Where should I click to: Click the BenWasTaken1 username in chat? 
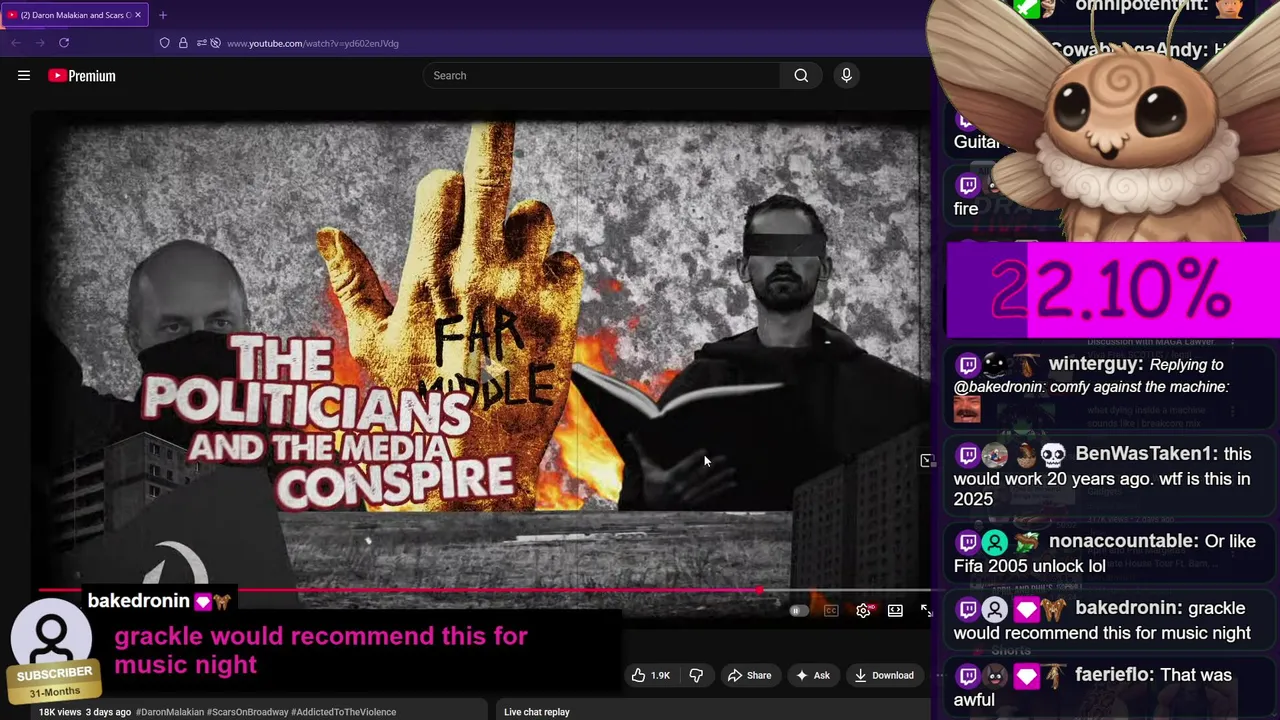click(x=1145, y=454)
